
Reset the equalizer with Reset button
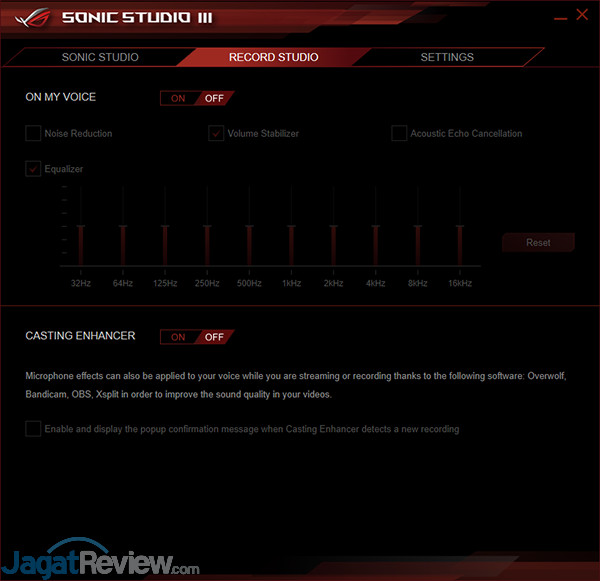[x=538, y=242]
